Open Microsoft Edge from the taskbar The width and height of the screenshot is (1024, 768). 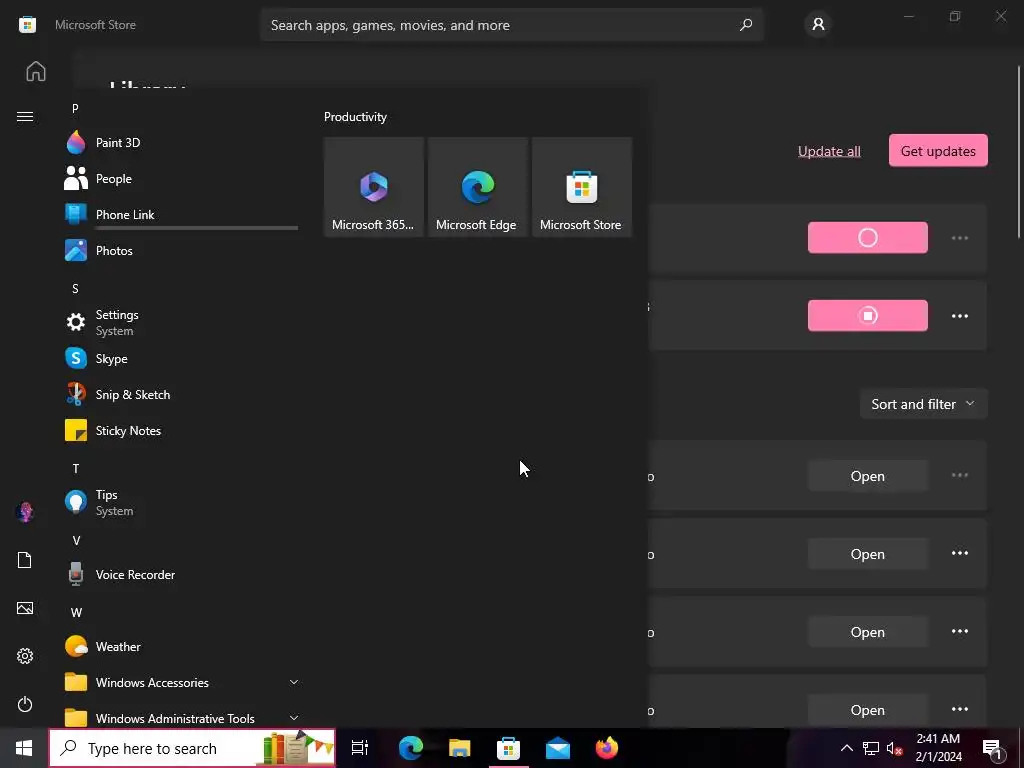411,748
